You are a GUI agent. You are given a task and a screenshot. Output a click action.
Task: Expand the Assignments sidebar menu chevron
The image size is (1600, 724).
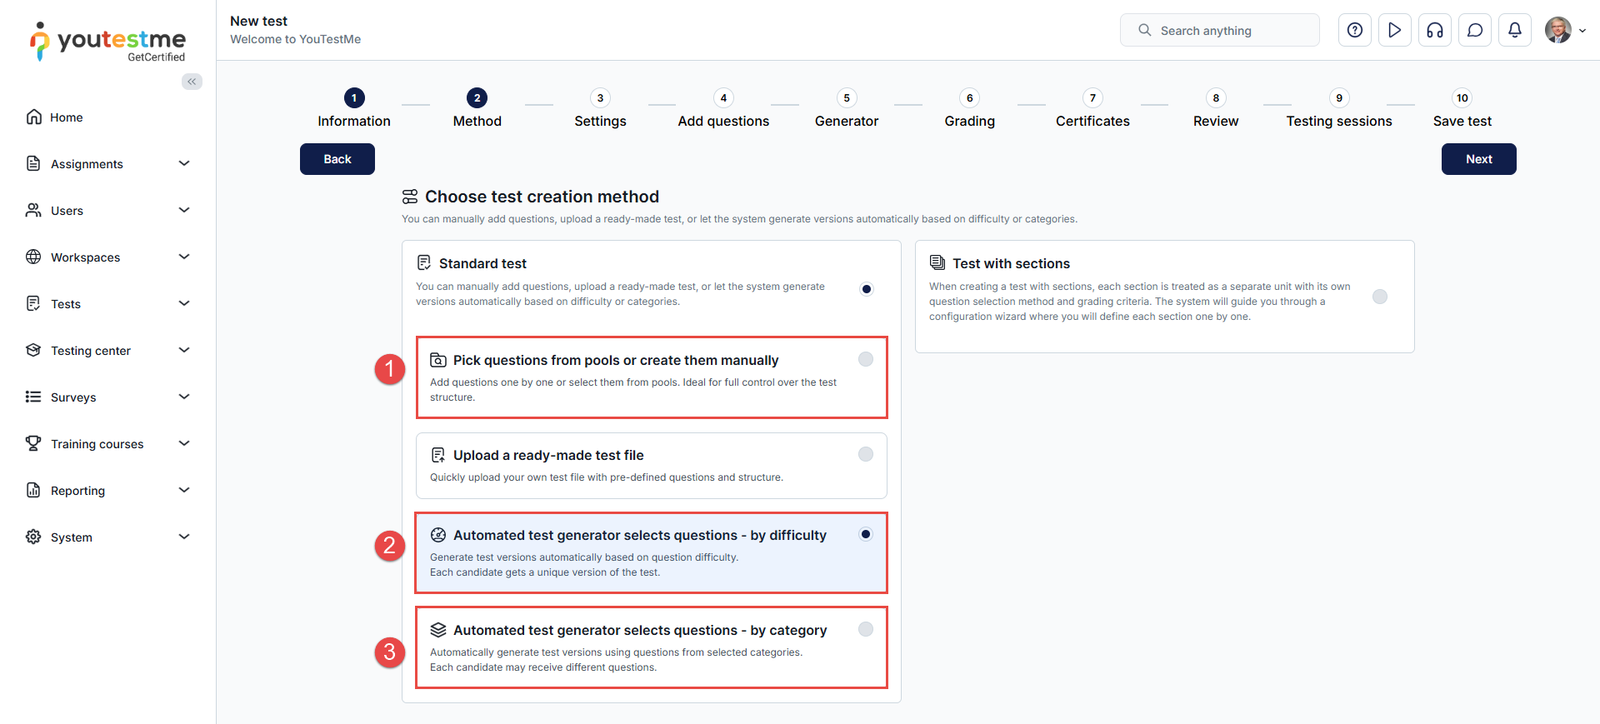184,163
